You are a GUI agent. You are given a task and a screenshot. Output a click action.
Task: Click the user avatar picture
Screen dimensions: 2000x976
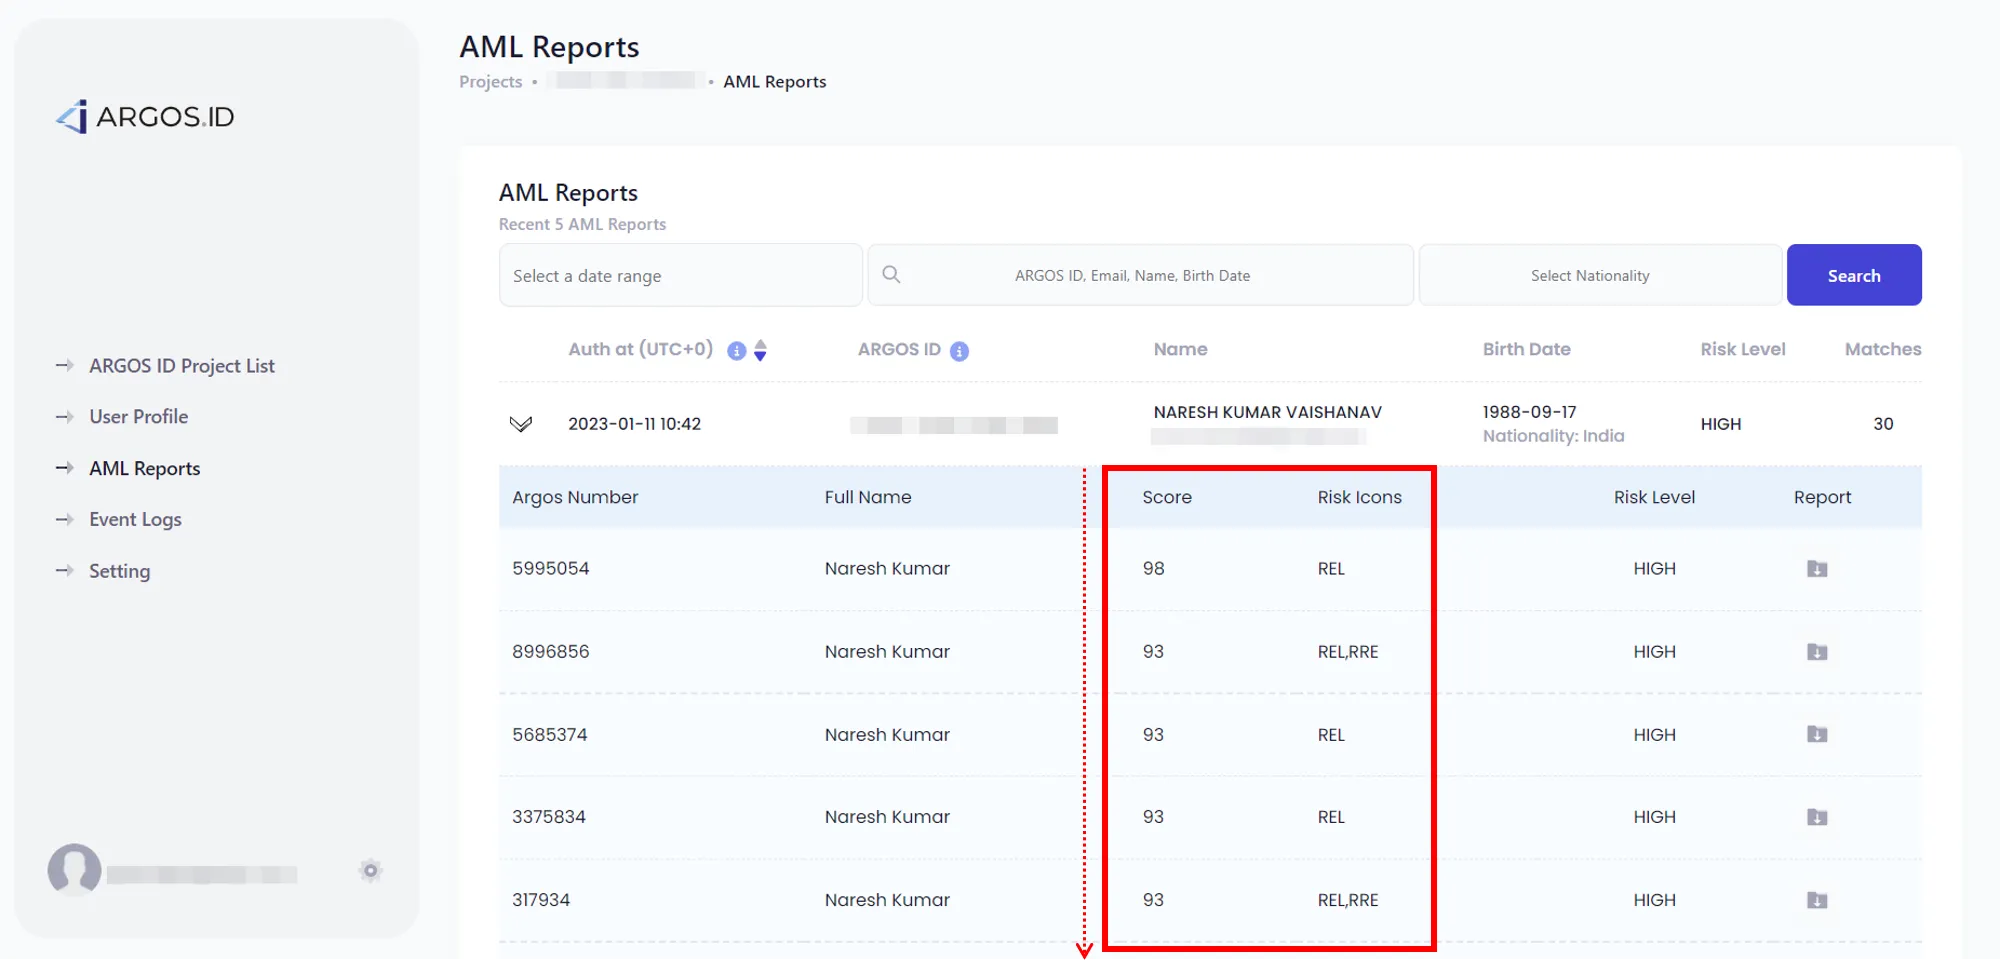pyautogui.click(x=74, y=869)
